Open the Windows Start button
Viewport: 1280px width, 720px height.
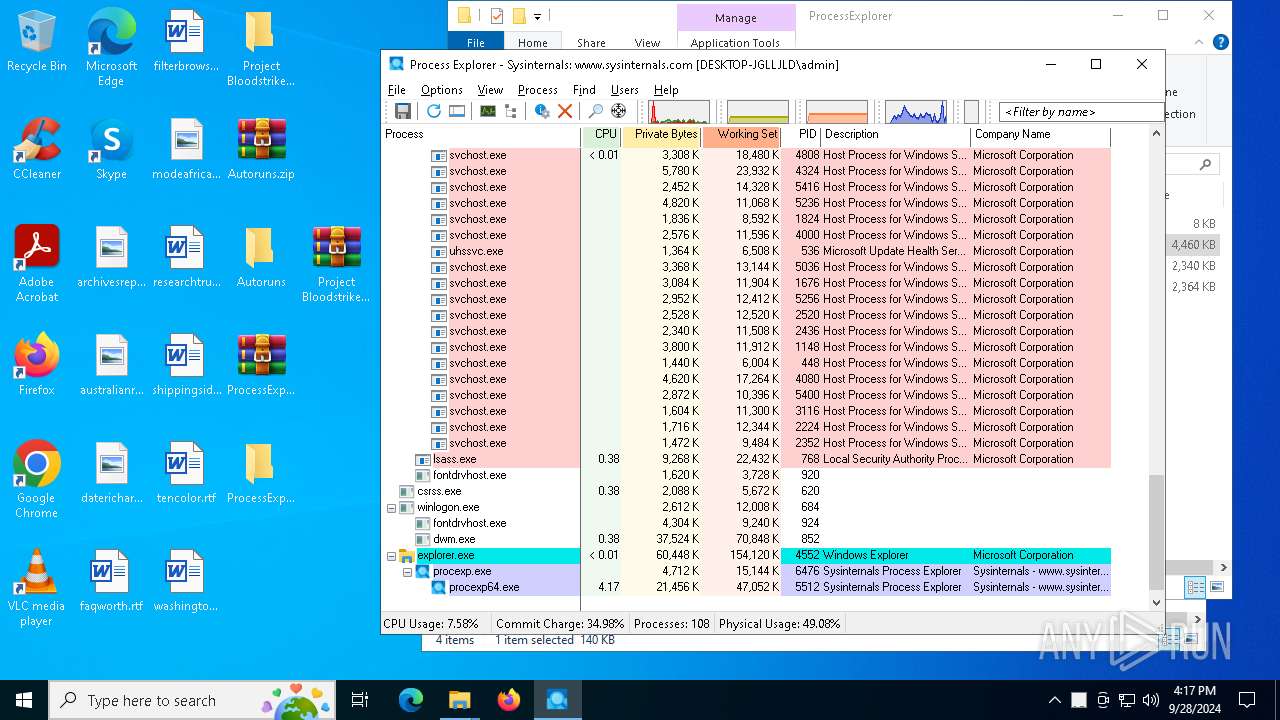click(24, 700)
